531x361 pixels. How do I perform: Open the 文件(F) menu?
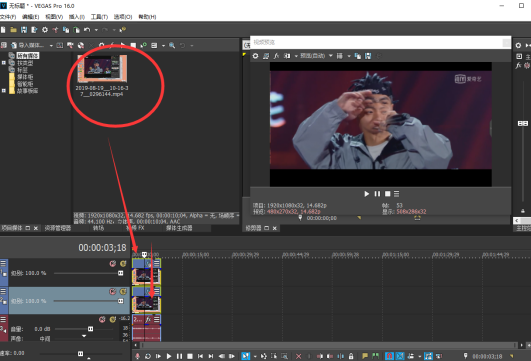point(8,17)
